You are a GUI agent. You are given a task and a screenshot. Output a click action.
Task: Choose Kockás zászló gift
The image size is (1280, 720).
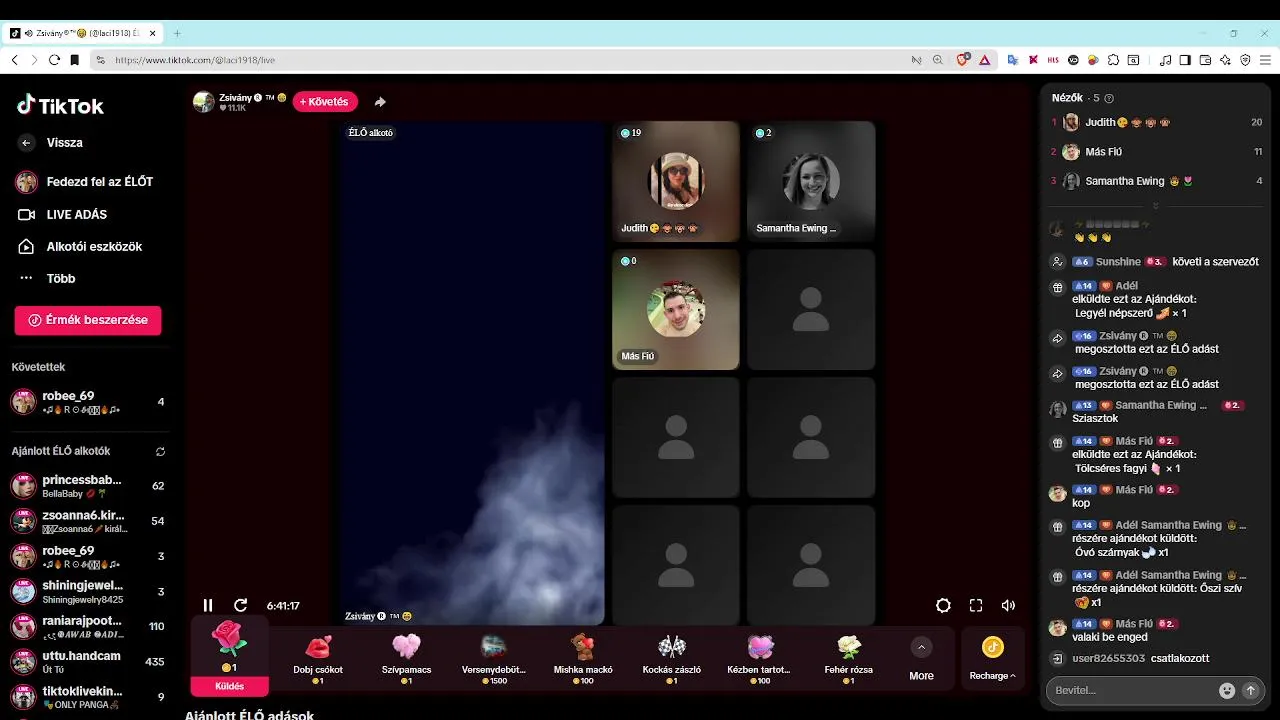coord(672,658)
